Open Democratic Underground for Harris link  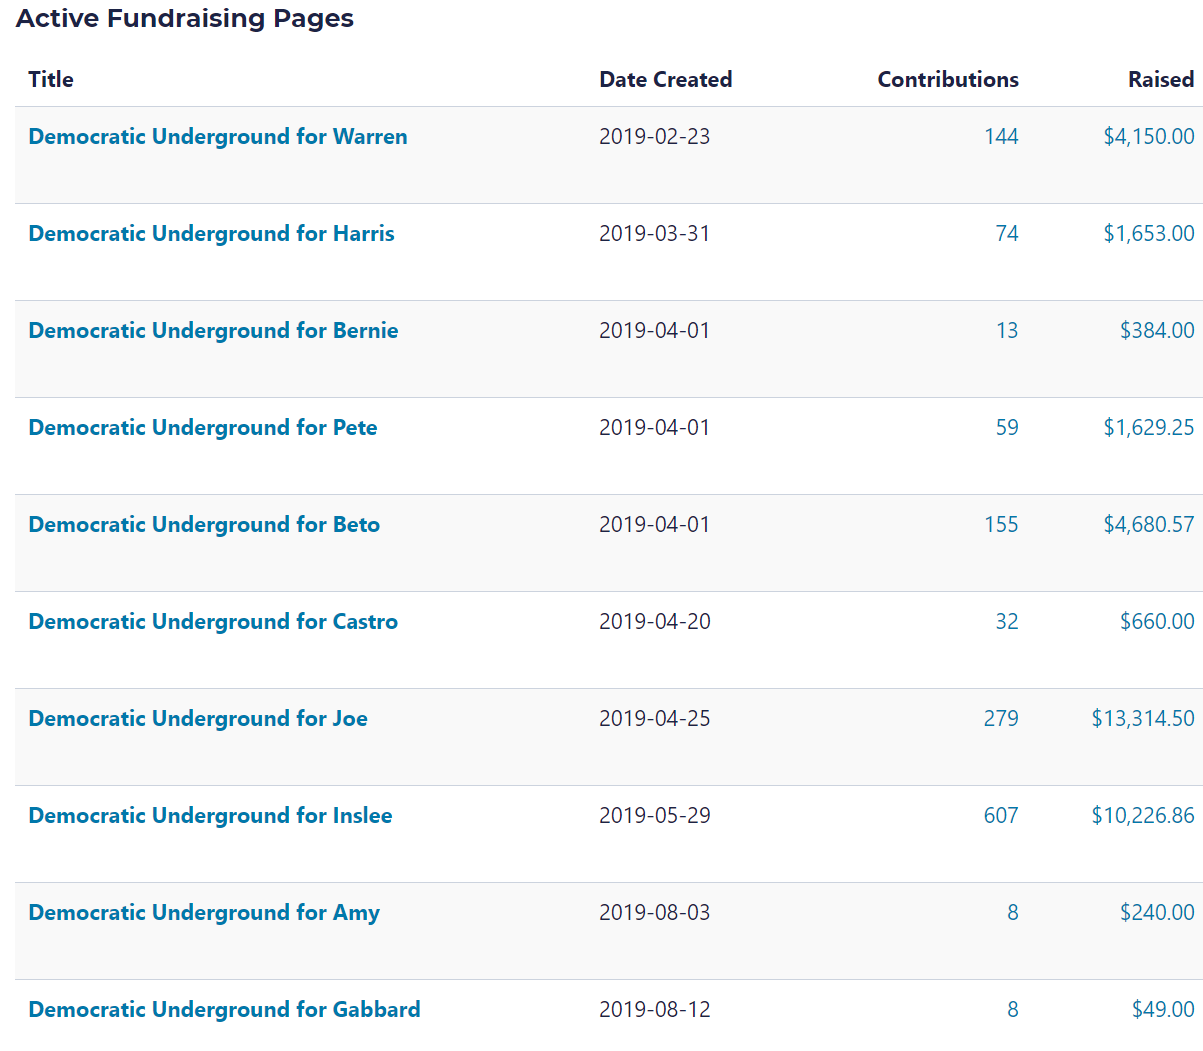pyautogui.click(x=211, y=234)
